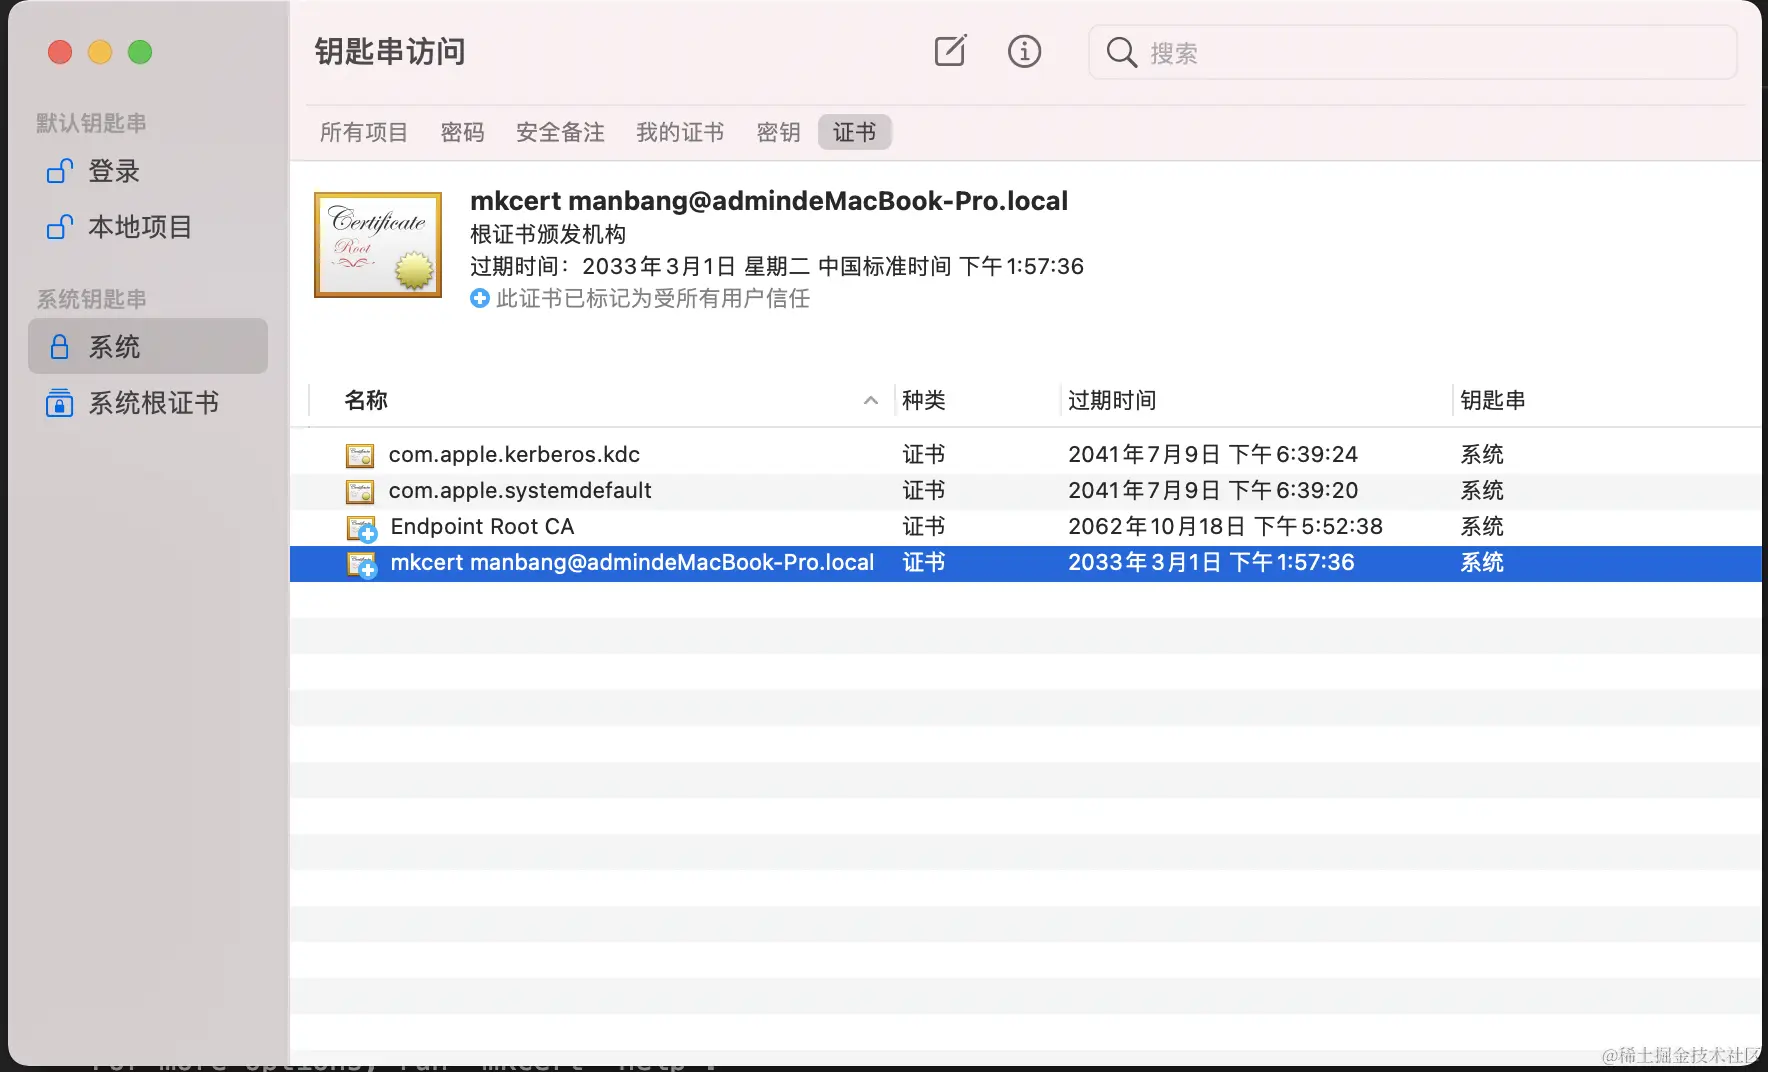1768x1072 pixels.
Task: Click the mkcert certificate title in details header
Action: click(769, 200)
